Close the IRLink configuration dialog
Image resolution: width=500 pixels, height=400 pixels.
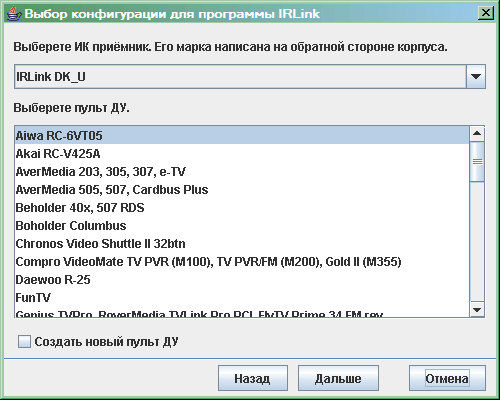coord(485,13)
